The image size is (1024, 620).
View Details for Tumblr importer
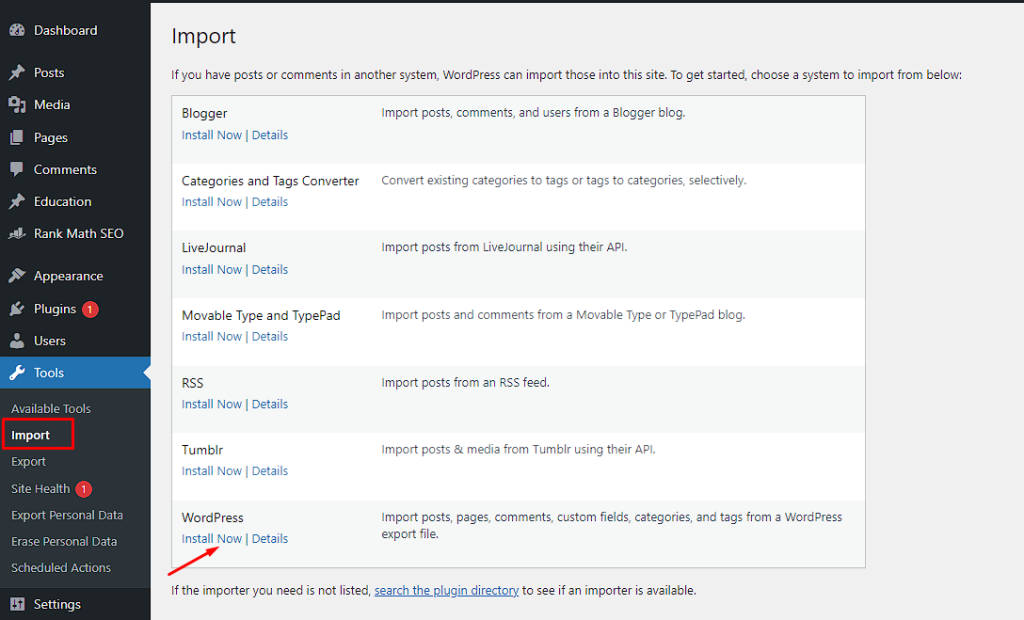click(270, 471)
